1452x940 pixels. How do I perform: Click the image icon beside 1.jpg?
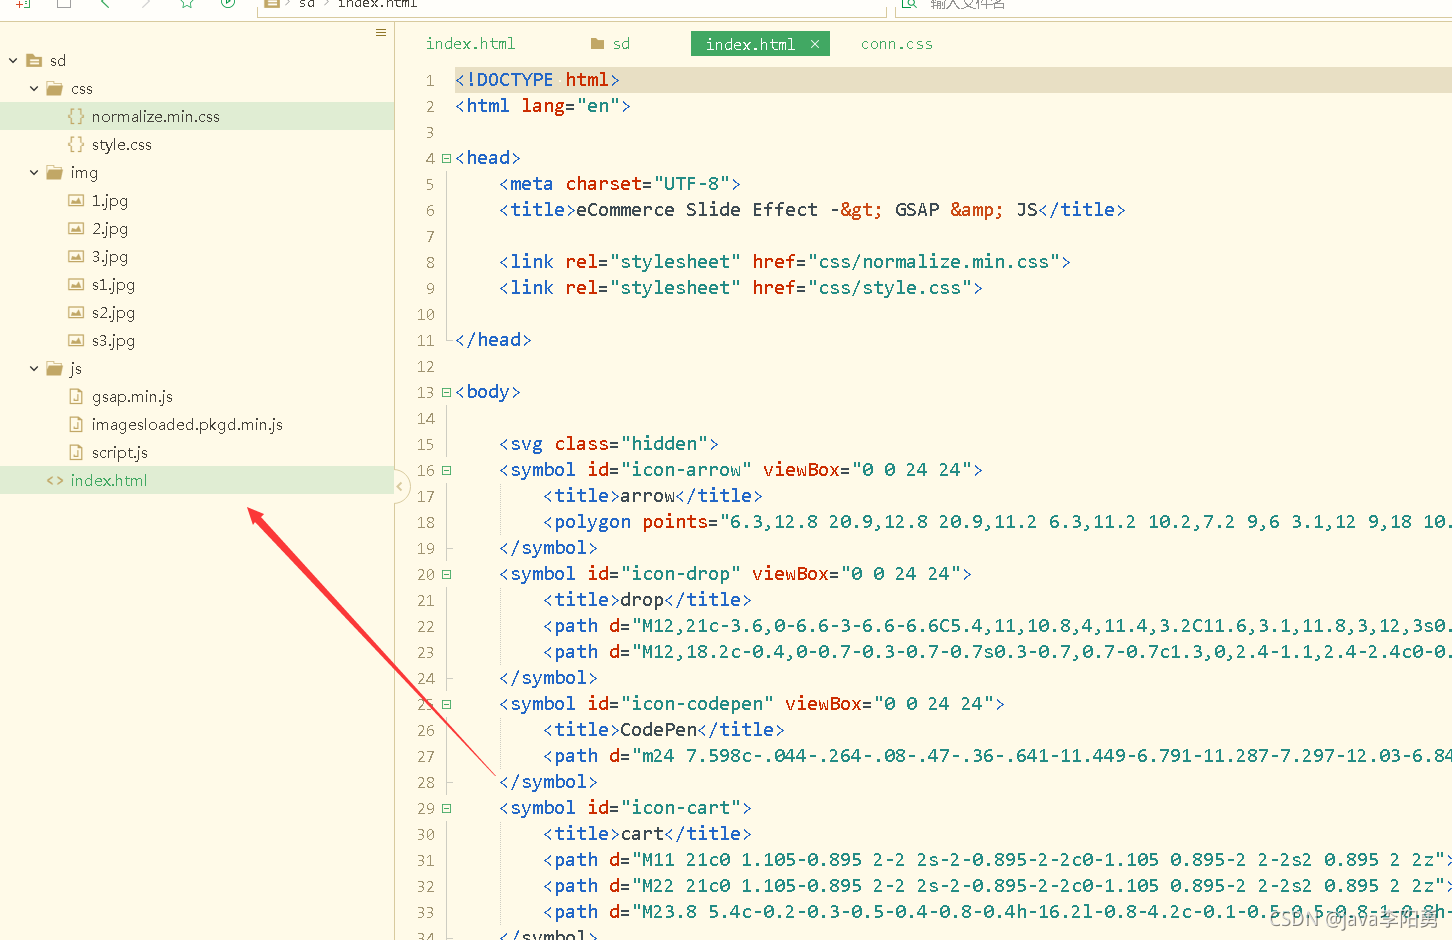tap(76, 201)
